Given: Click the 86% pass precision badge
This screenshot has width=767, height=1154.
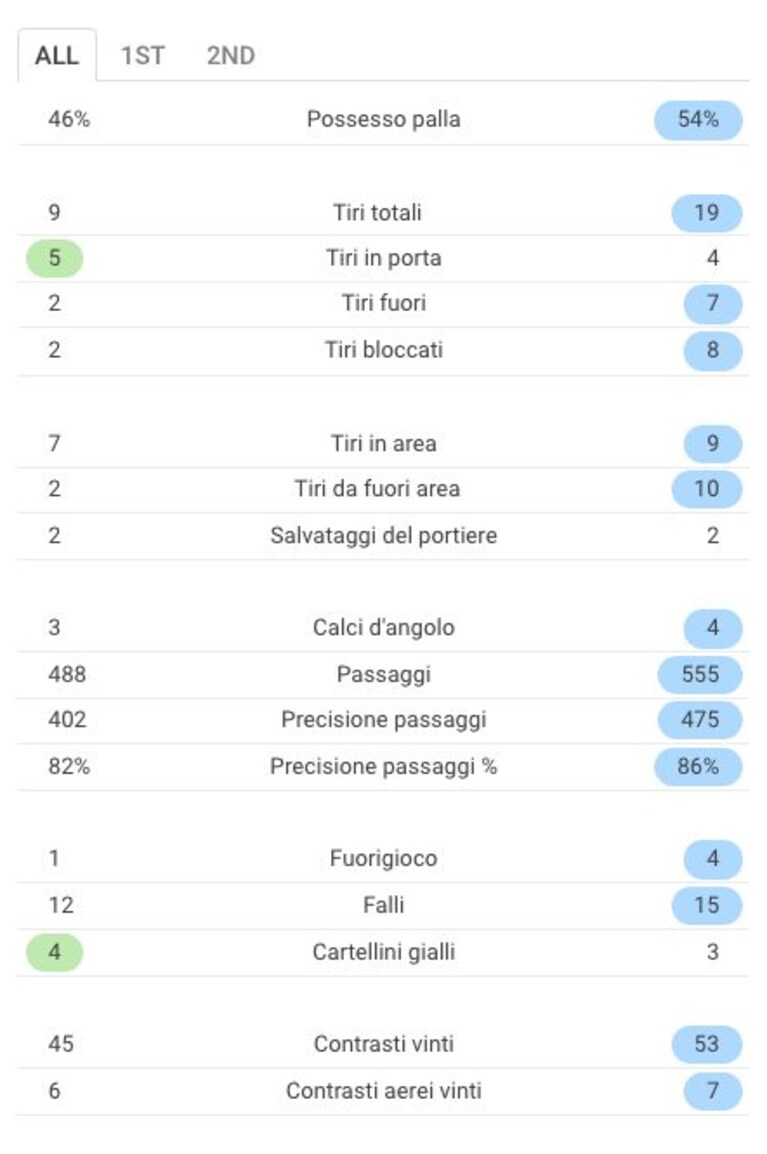Looking at the screenshot, I should coord(698,767).
